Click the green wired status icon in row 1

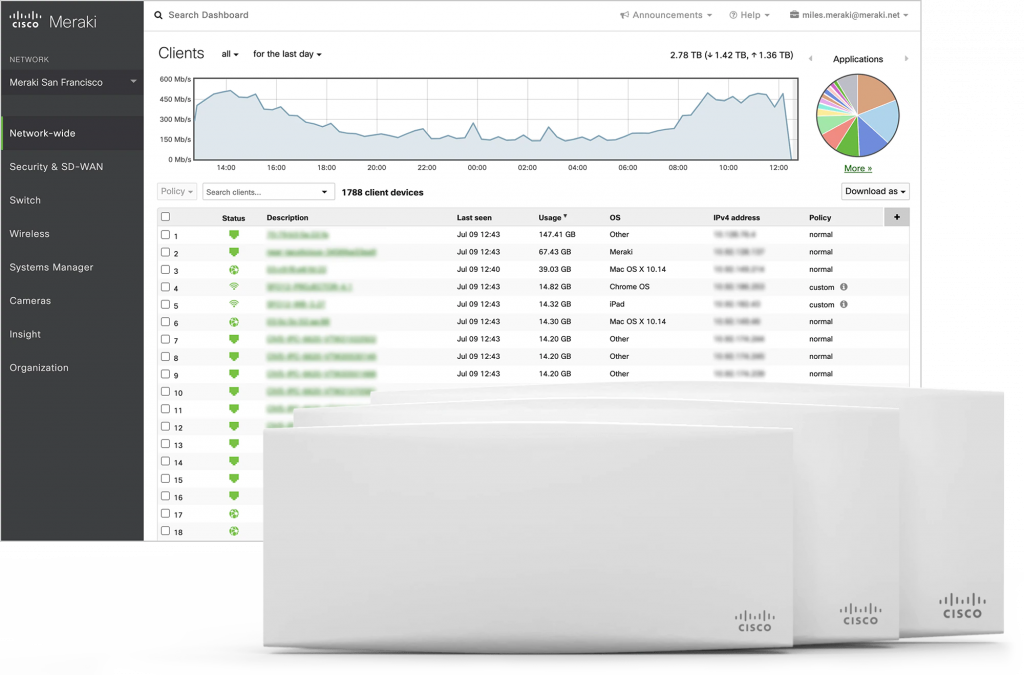pyautogui.click(x=234, y=235)
